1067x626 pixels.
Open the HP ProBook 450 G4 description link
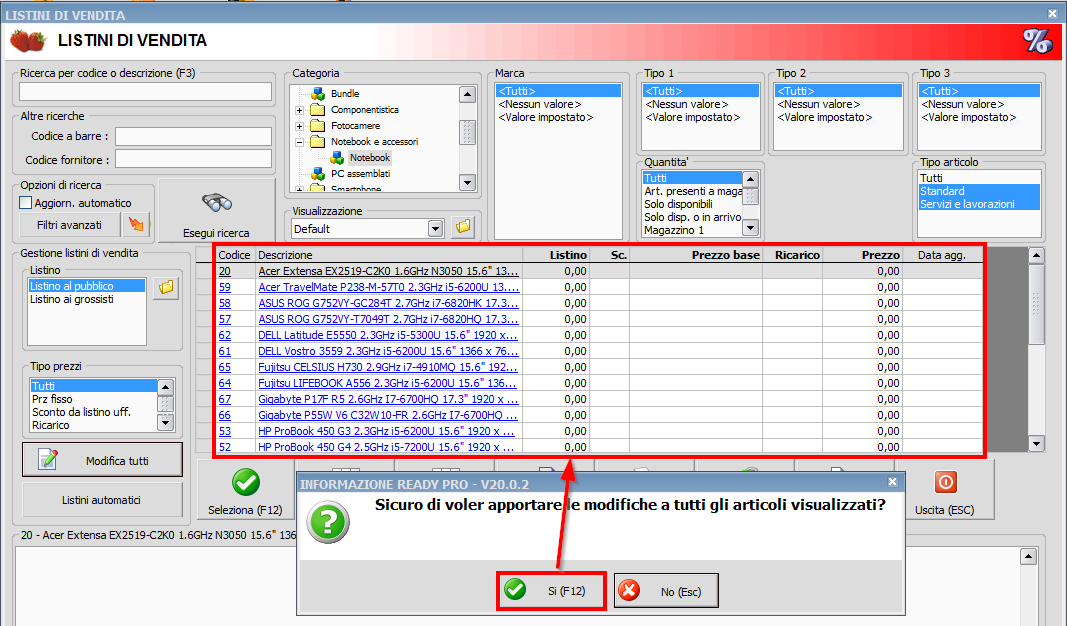[386, 447]
